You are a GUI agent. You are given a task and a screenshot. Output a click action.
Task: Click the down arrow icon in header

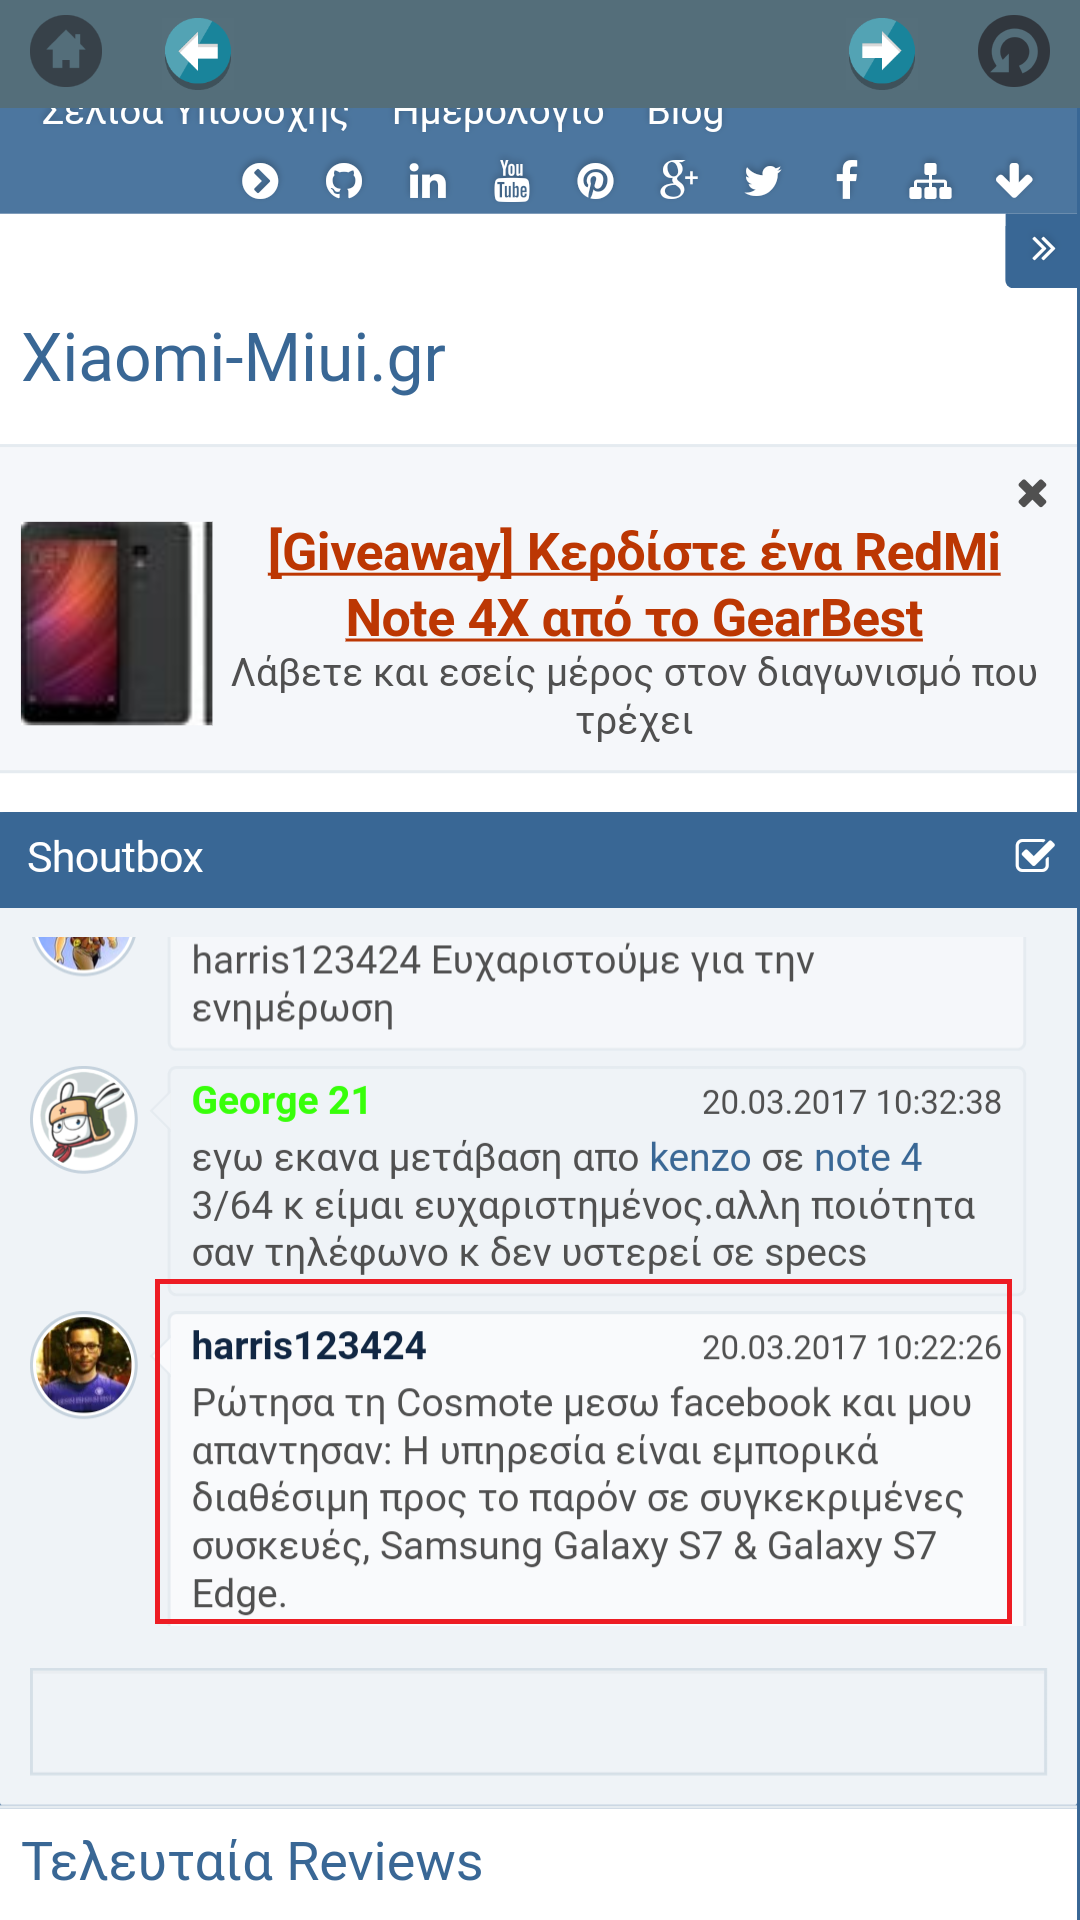point(1014,181)
